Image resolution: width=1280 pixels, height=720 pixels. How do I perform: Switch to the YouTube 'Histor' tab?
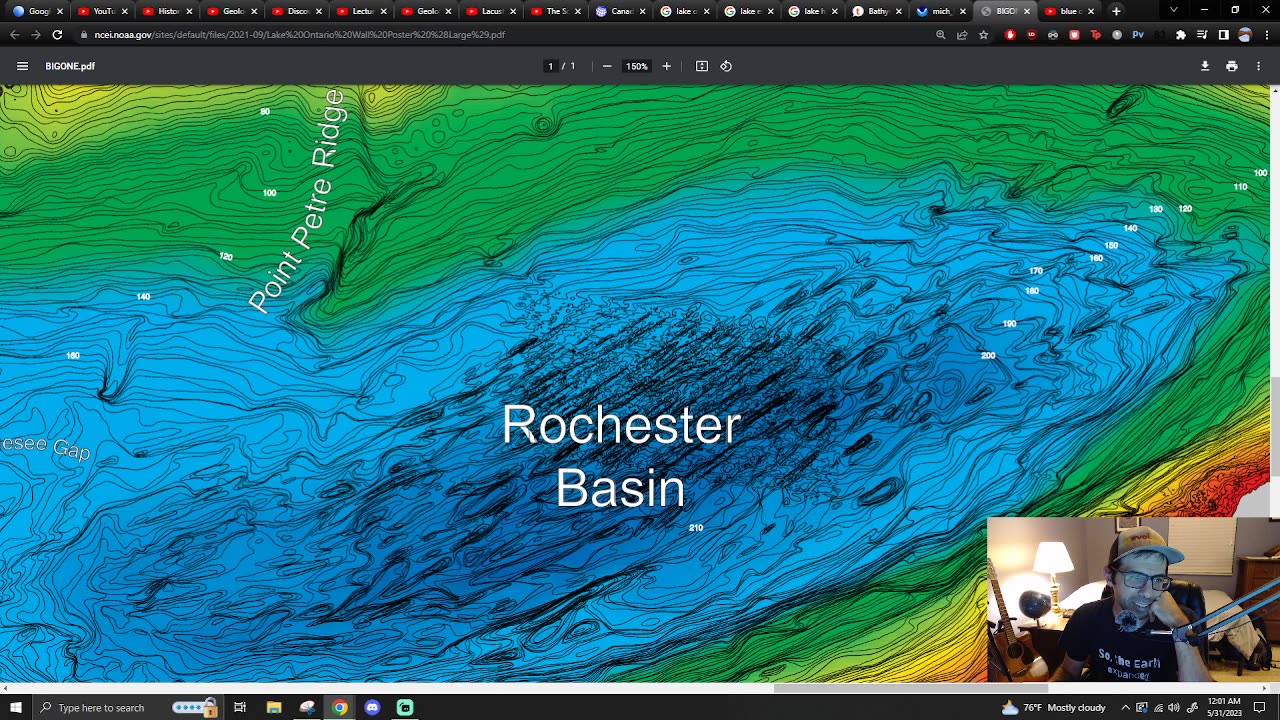click(166, 11)
